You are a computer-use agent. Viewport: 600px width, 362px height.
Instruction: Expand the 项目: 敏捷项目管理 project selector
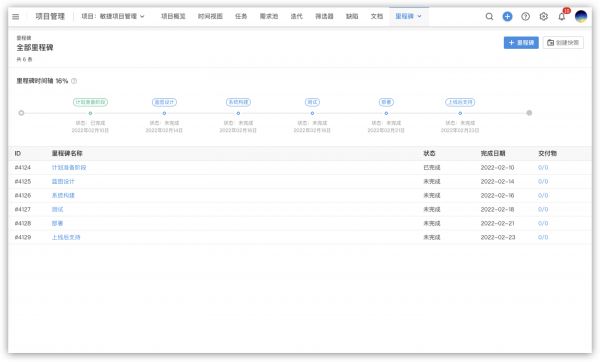[113, 16]
